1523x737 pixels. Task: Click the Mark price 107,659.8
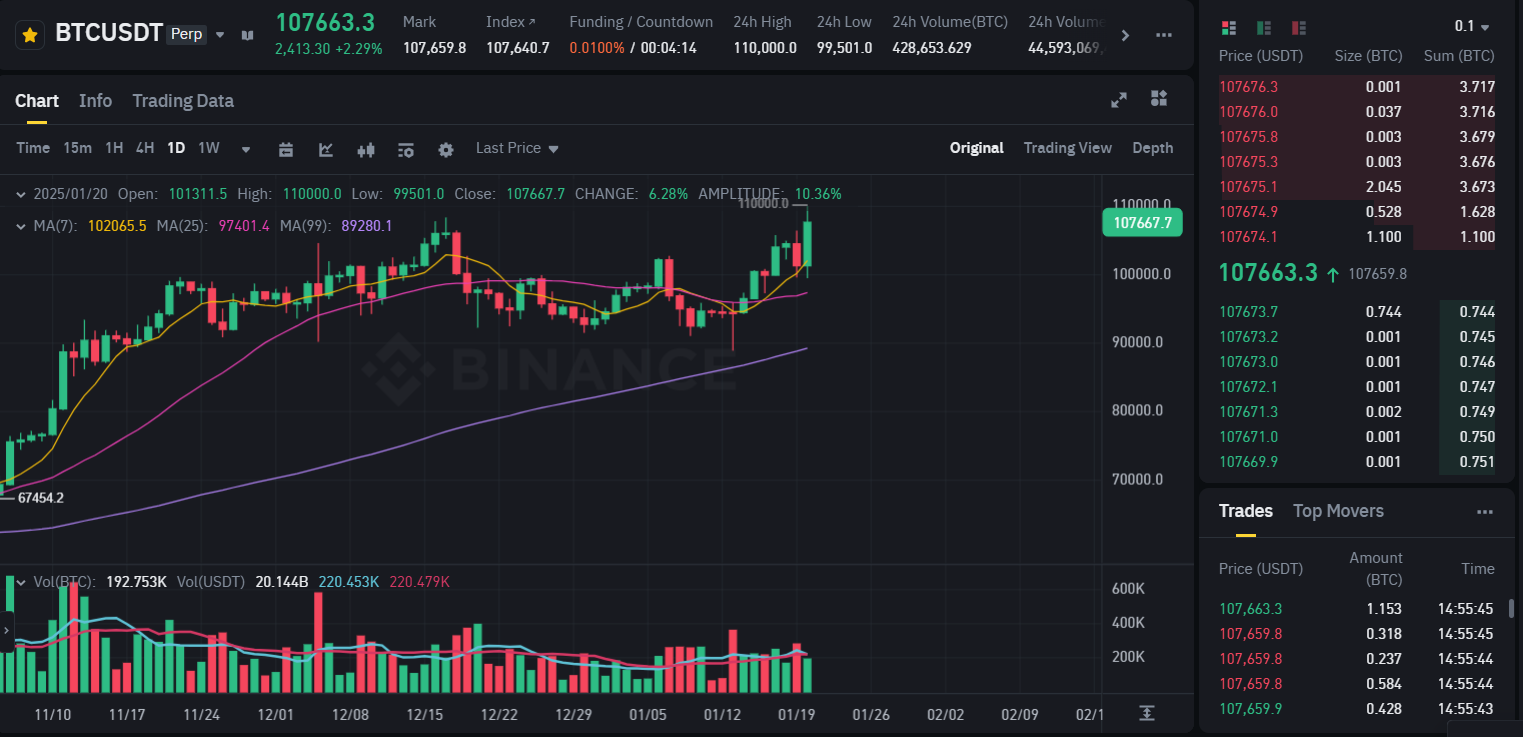tap(434, 48)
